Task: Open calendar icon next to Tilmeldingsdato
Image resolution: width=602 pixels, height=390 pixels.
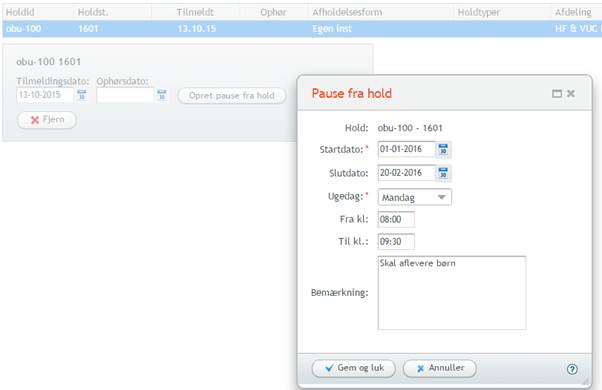Action: coord(82,95)
